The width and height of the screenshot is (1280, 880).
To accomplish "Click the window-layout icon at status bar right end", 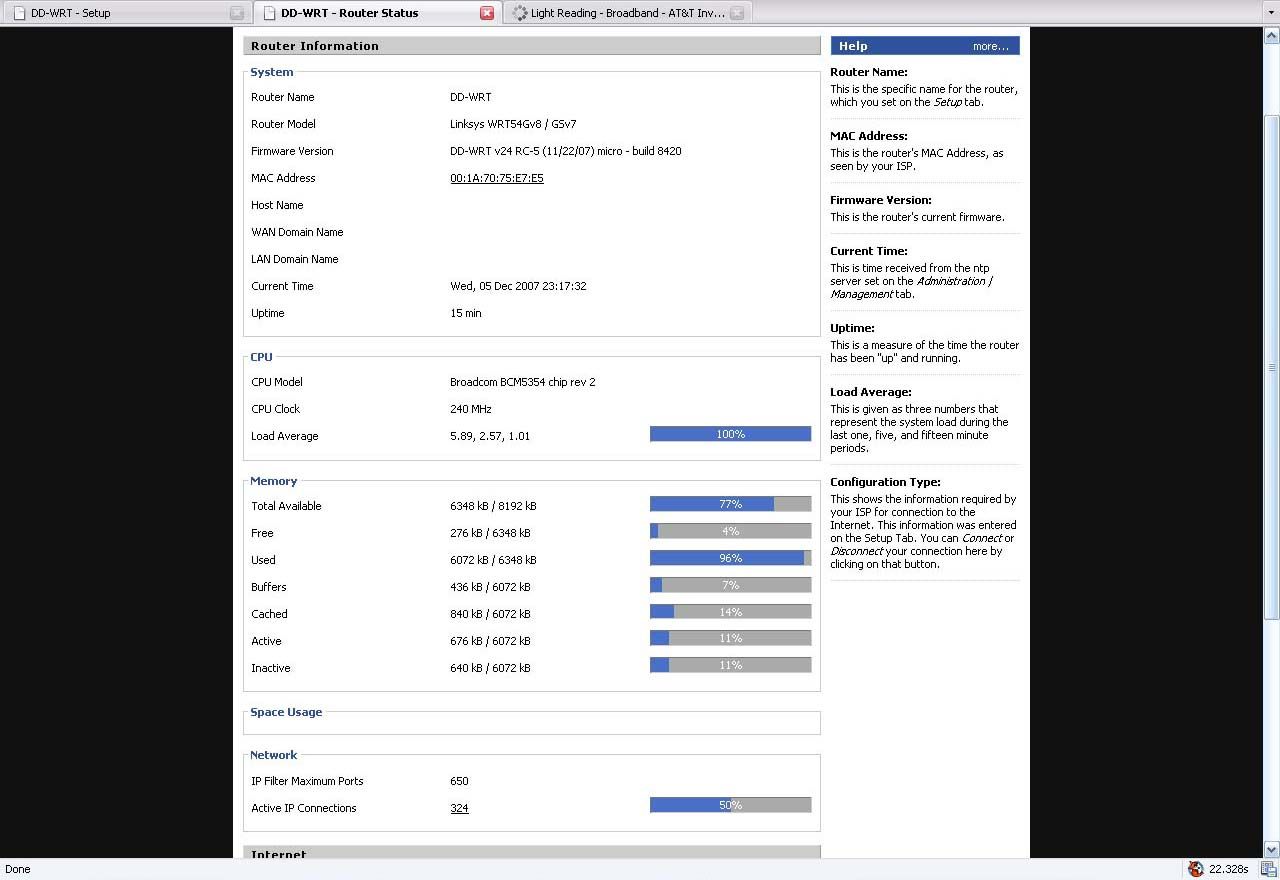I will 1268,869.
